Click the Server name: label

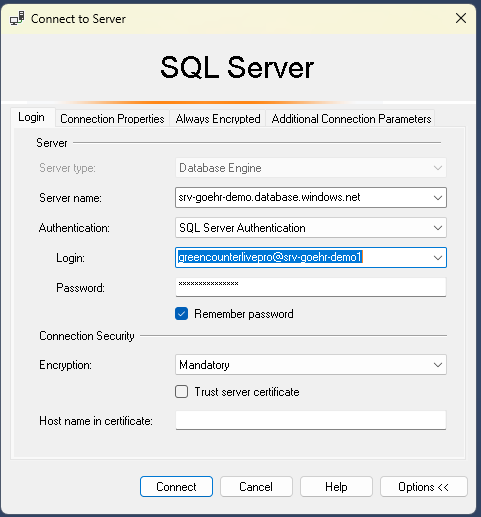70,198
